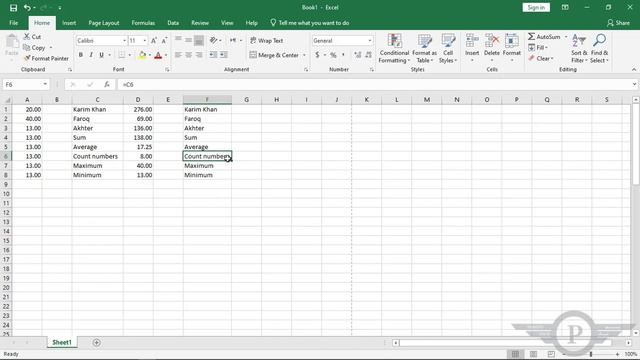The image size is (640, 360).
Task: Open Conditional Formatting menu
Action: [x=394, y=48]
